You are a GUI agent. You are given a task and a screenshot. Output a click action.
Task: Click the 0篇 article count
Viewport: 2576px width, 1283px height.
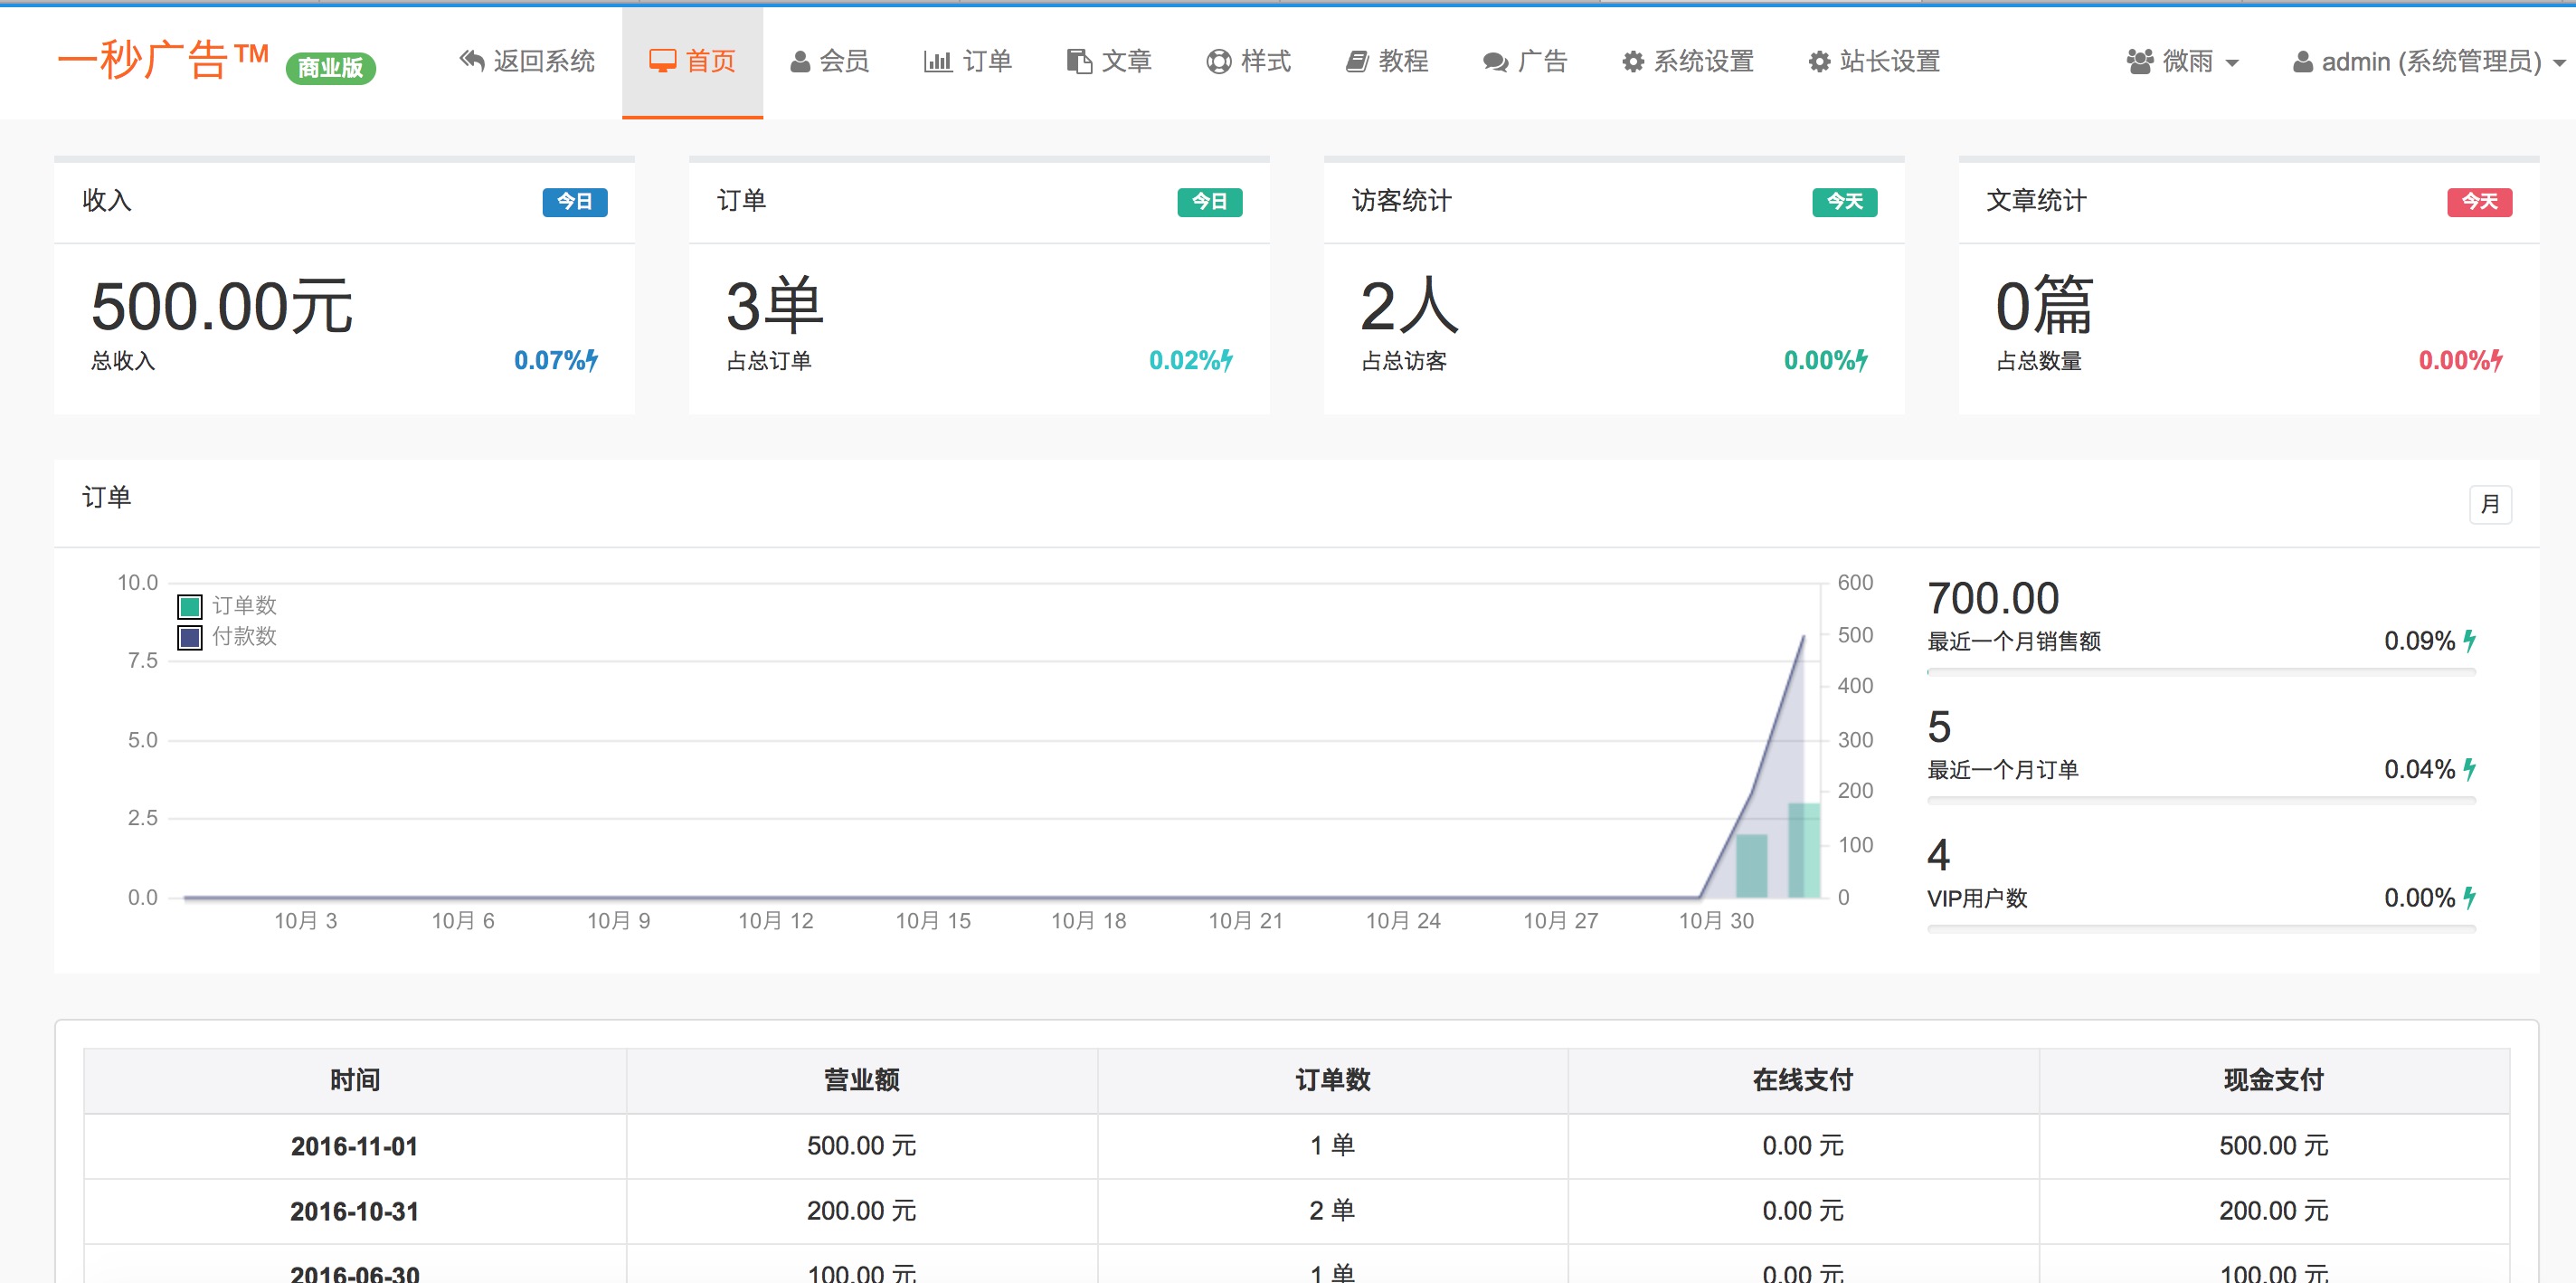[2044, 306]
